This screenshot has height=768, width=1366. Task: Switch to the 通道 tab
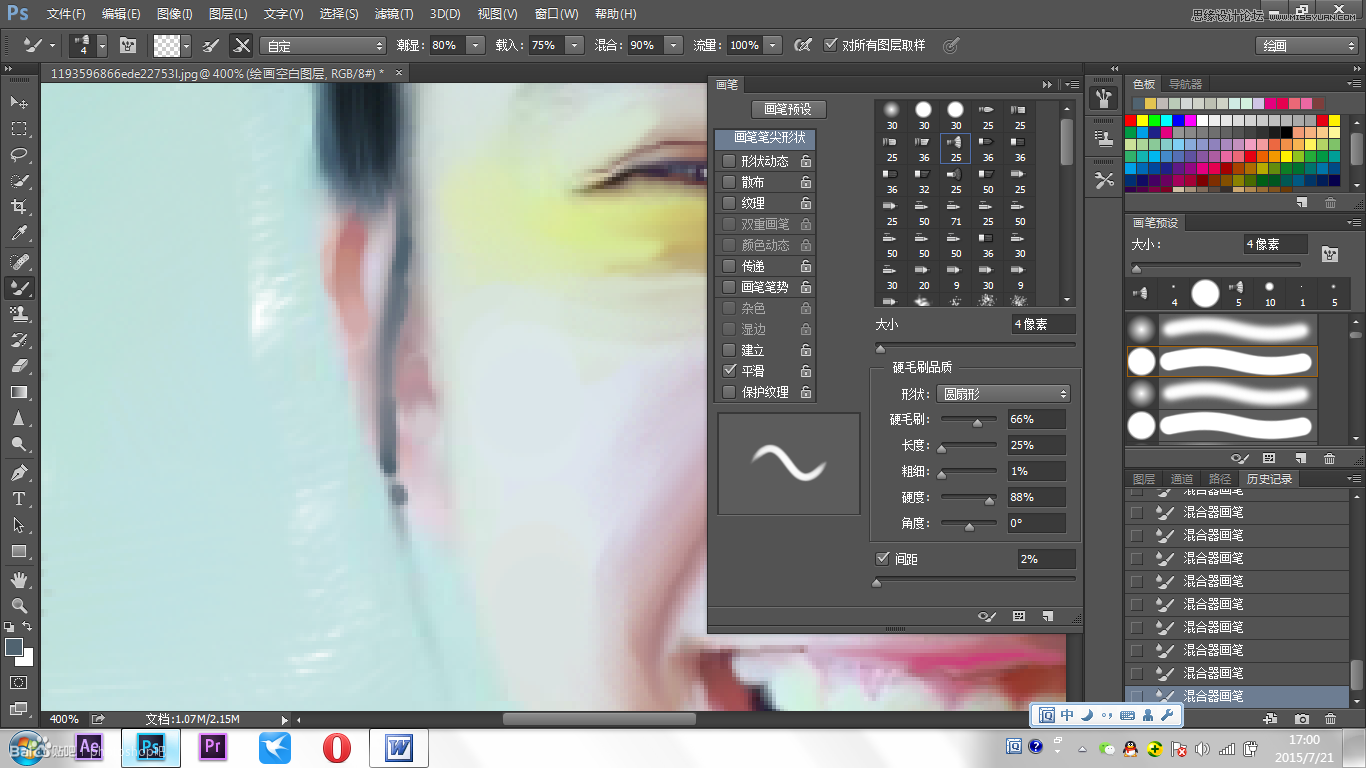click(1182, 478)
